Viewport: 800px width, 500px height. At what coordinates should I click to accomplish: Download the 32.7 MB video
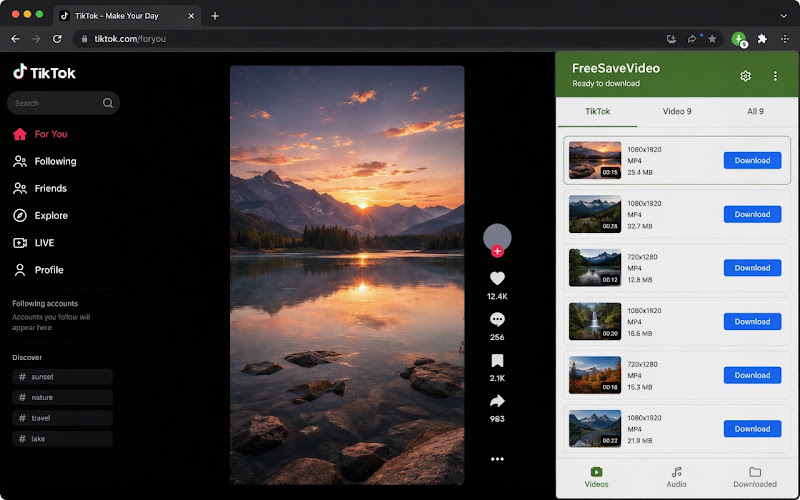(752, 214)
